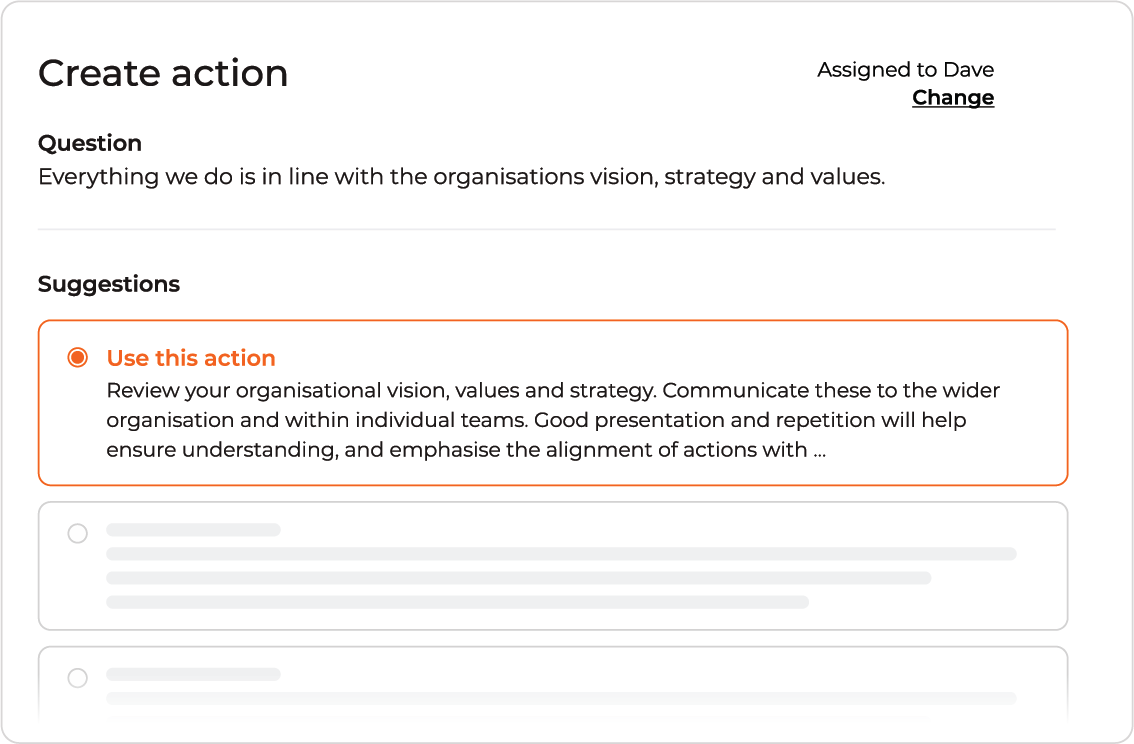
Task: Click the longest placeholder line in second suggestion
Action: point(560,554)
